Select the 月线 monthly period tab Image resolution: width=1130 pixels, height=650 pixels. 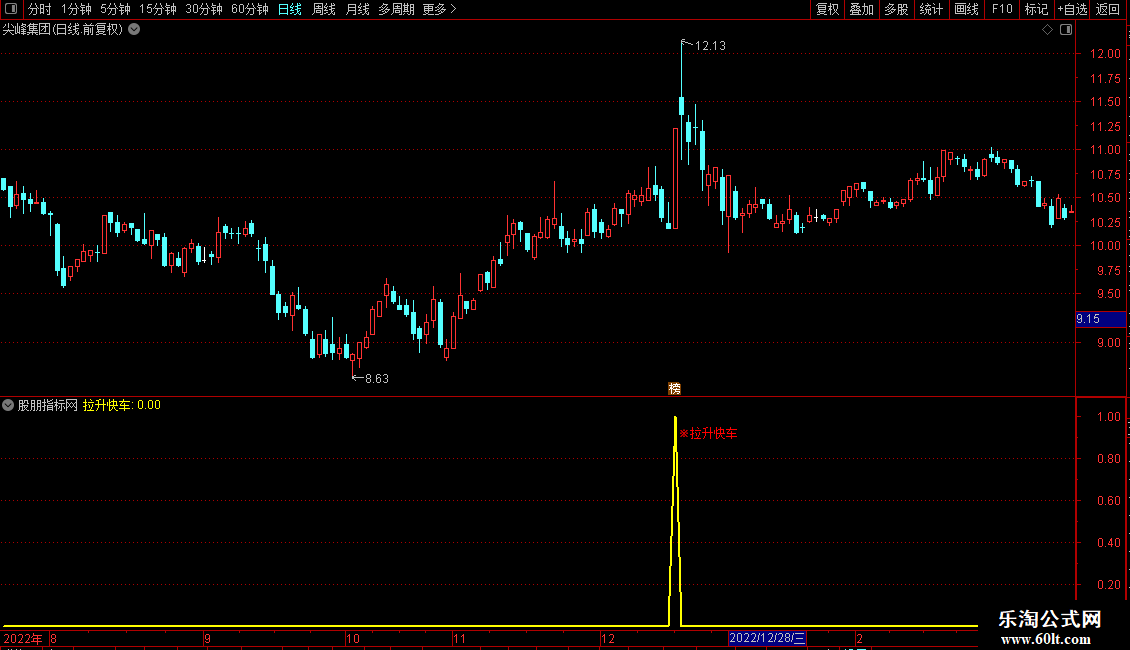[x=357, y=9]
